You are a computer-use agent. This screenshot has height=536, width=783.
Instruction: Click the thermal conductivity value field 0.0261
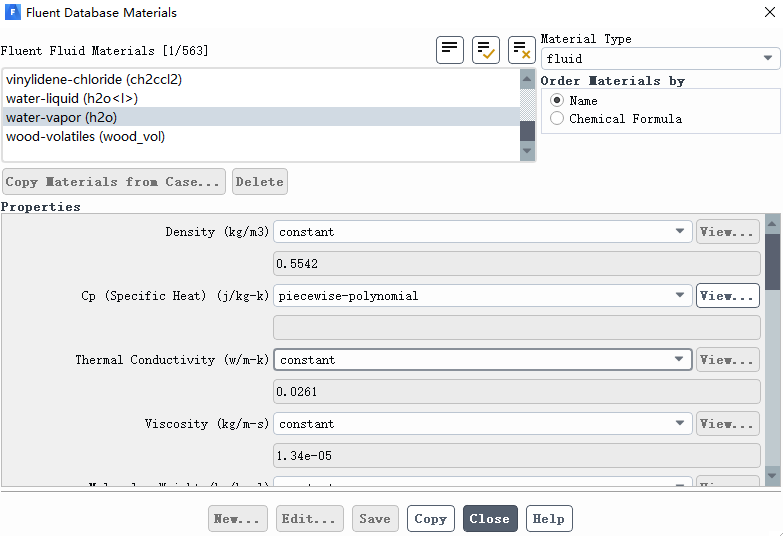pos(516,392)
